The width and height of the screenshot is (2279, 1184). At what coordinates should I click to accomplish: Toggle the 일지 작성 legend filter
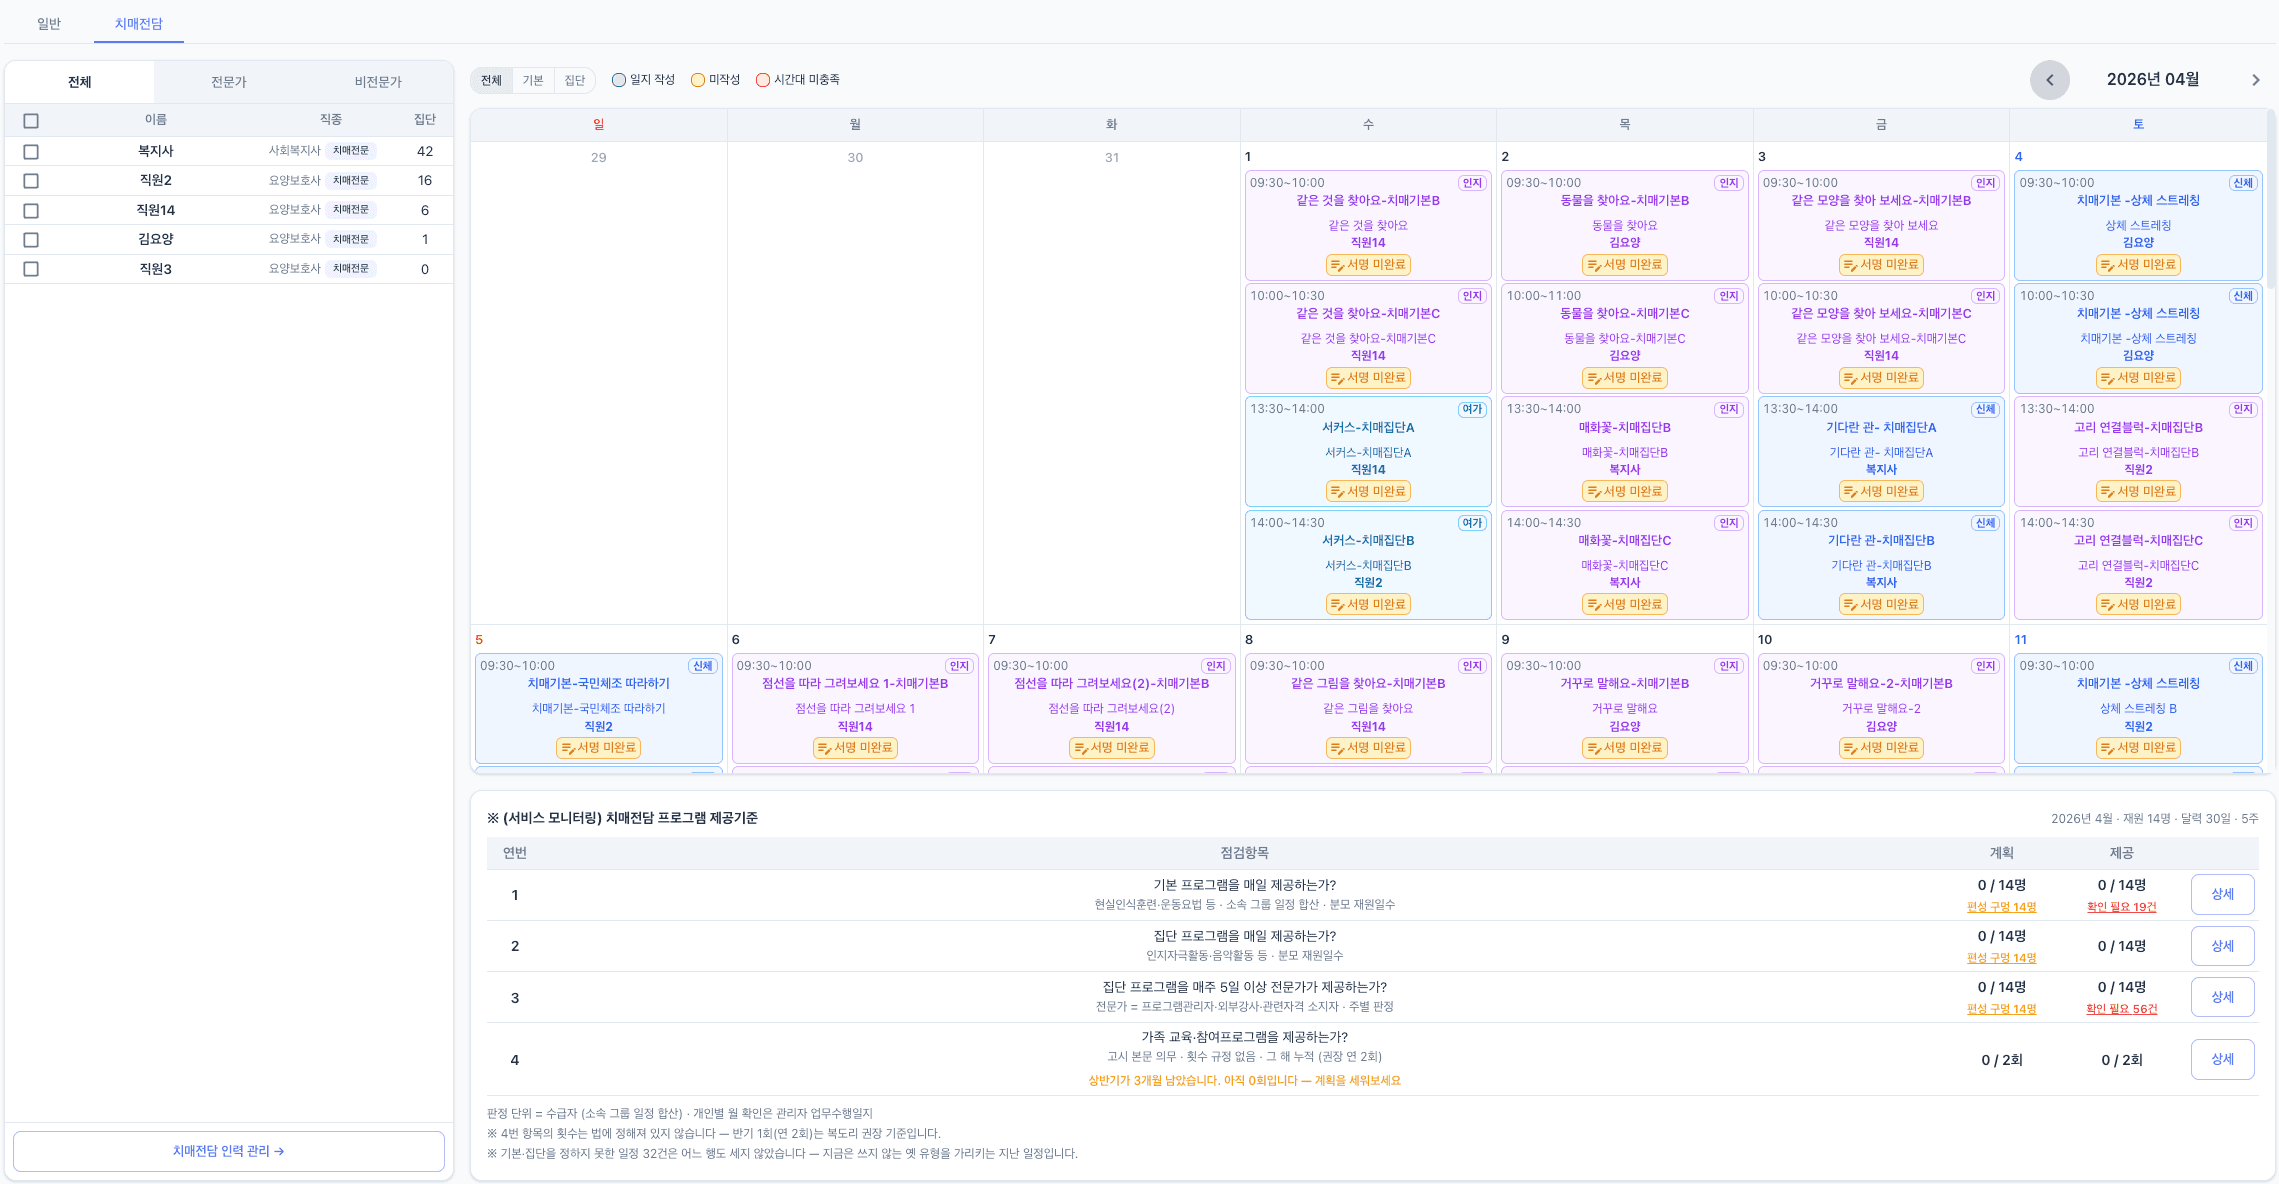(643, 80)
